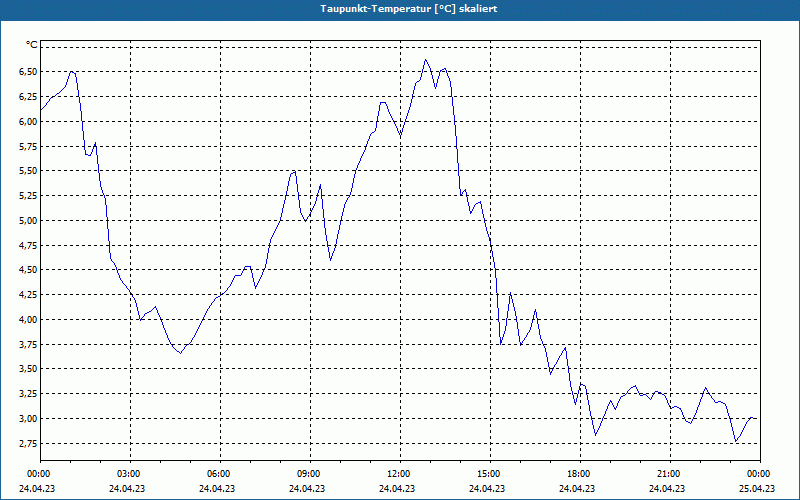The width and height of the screenshot is (800, 500).
Task: Click the 6,50 y-axis label
Action: 28,71
